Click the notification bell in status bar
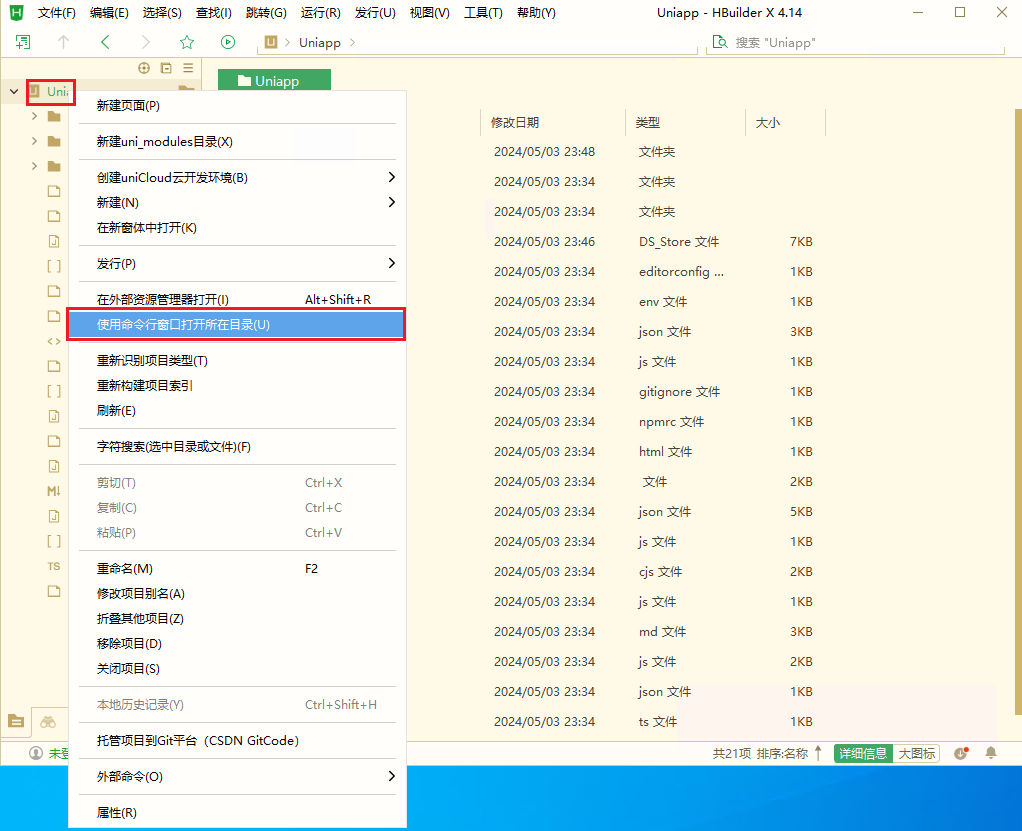The height and width of the screenshot is (831, 1022). click(x=991, y=753)
